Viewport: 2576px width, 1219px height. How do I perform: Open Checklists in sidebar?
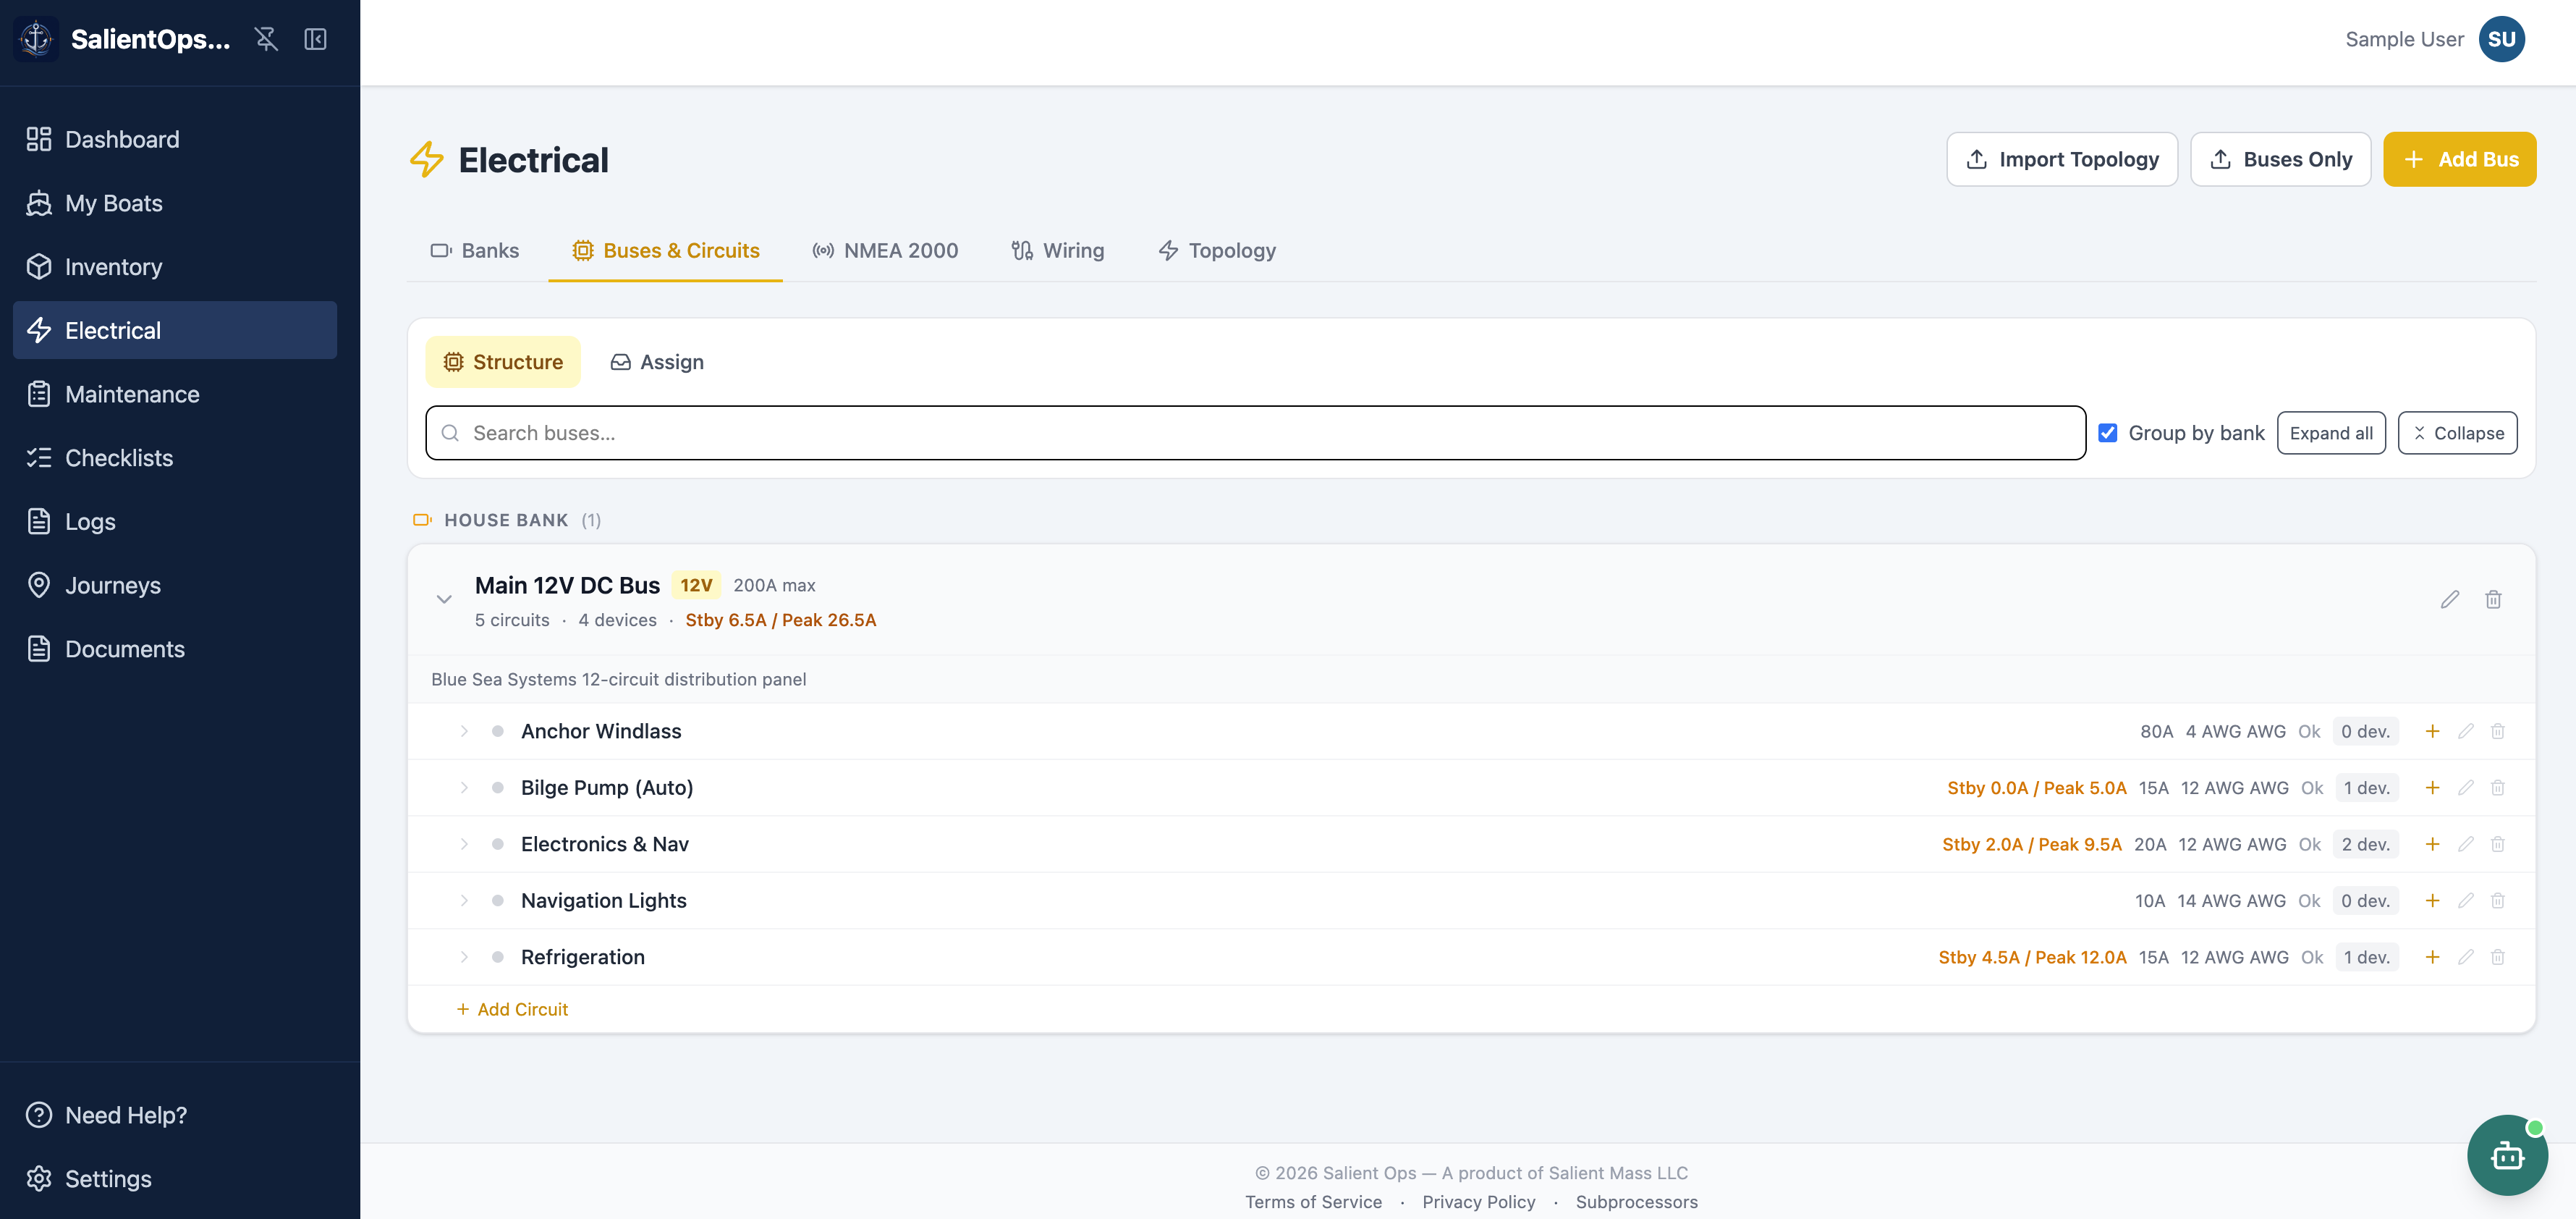click(x=175, y=458)
